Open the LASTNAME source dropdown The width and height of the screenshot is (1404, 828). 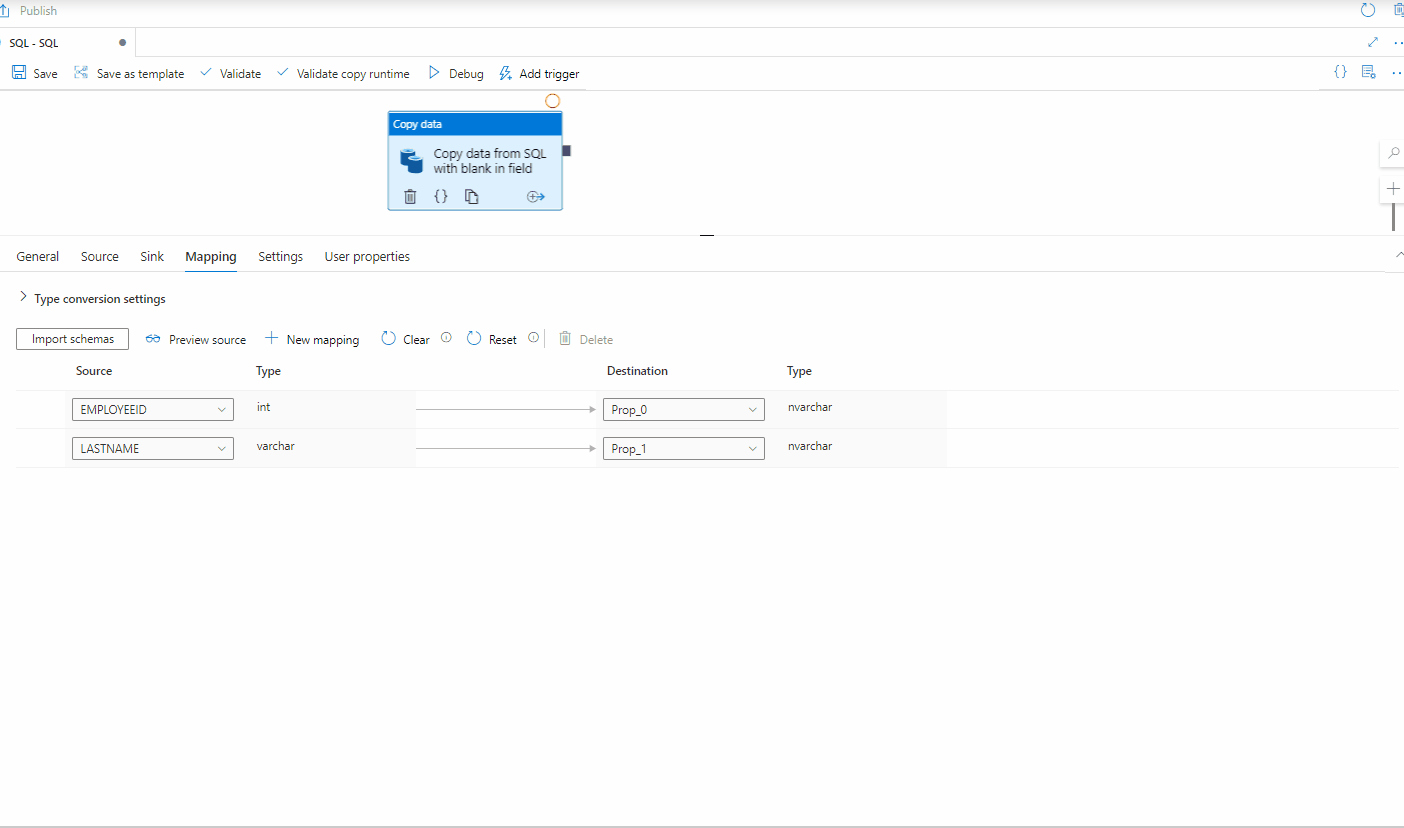point(153,448)
